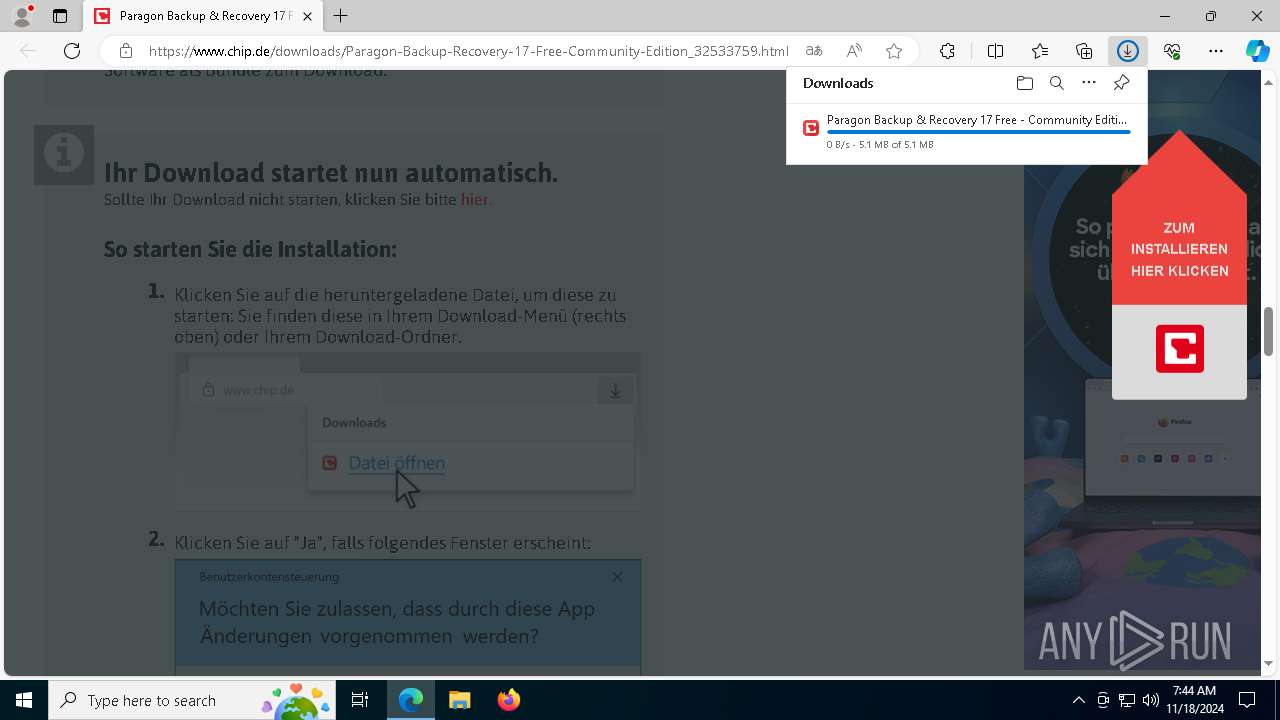1280x720 pixels.
Task: Click the browser back arrow
Action: [x=28, y=51]
